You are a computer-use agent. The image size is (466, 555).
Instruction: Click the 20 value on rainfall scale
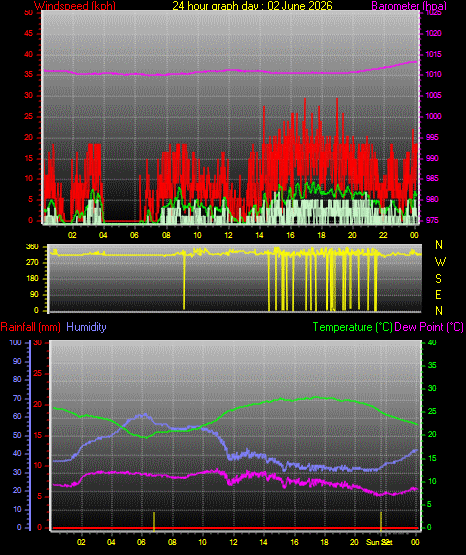[38, 404]
